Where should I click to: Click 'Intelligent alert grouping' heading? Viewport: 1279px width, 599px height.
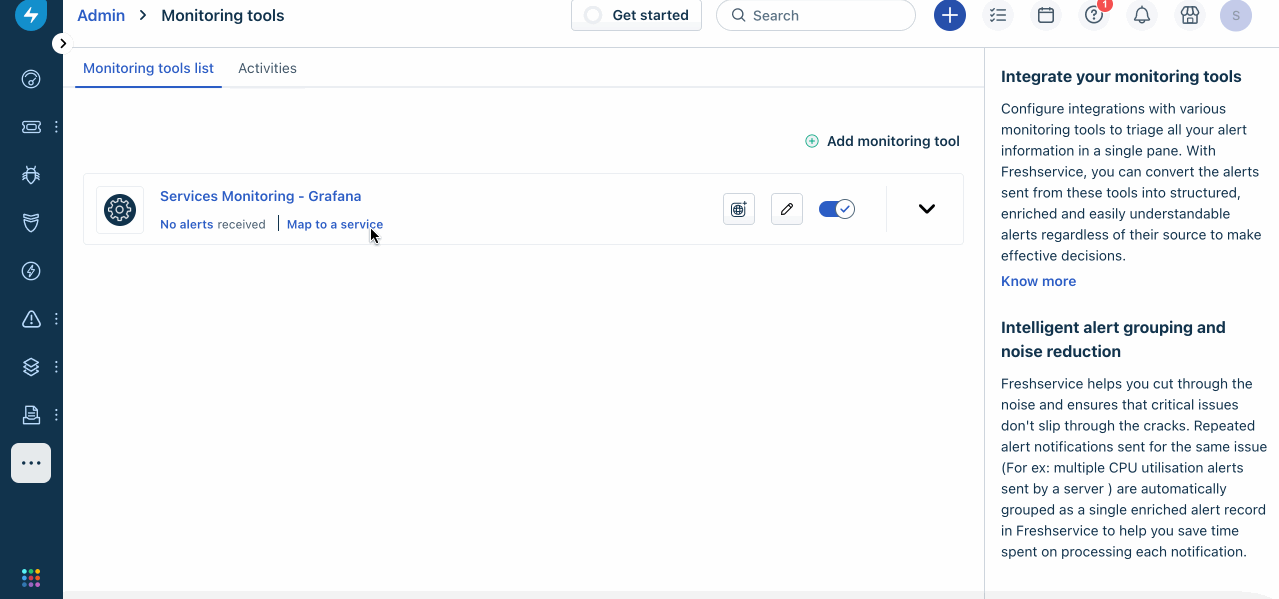coord(1113,339)
